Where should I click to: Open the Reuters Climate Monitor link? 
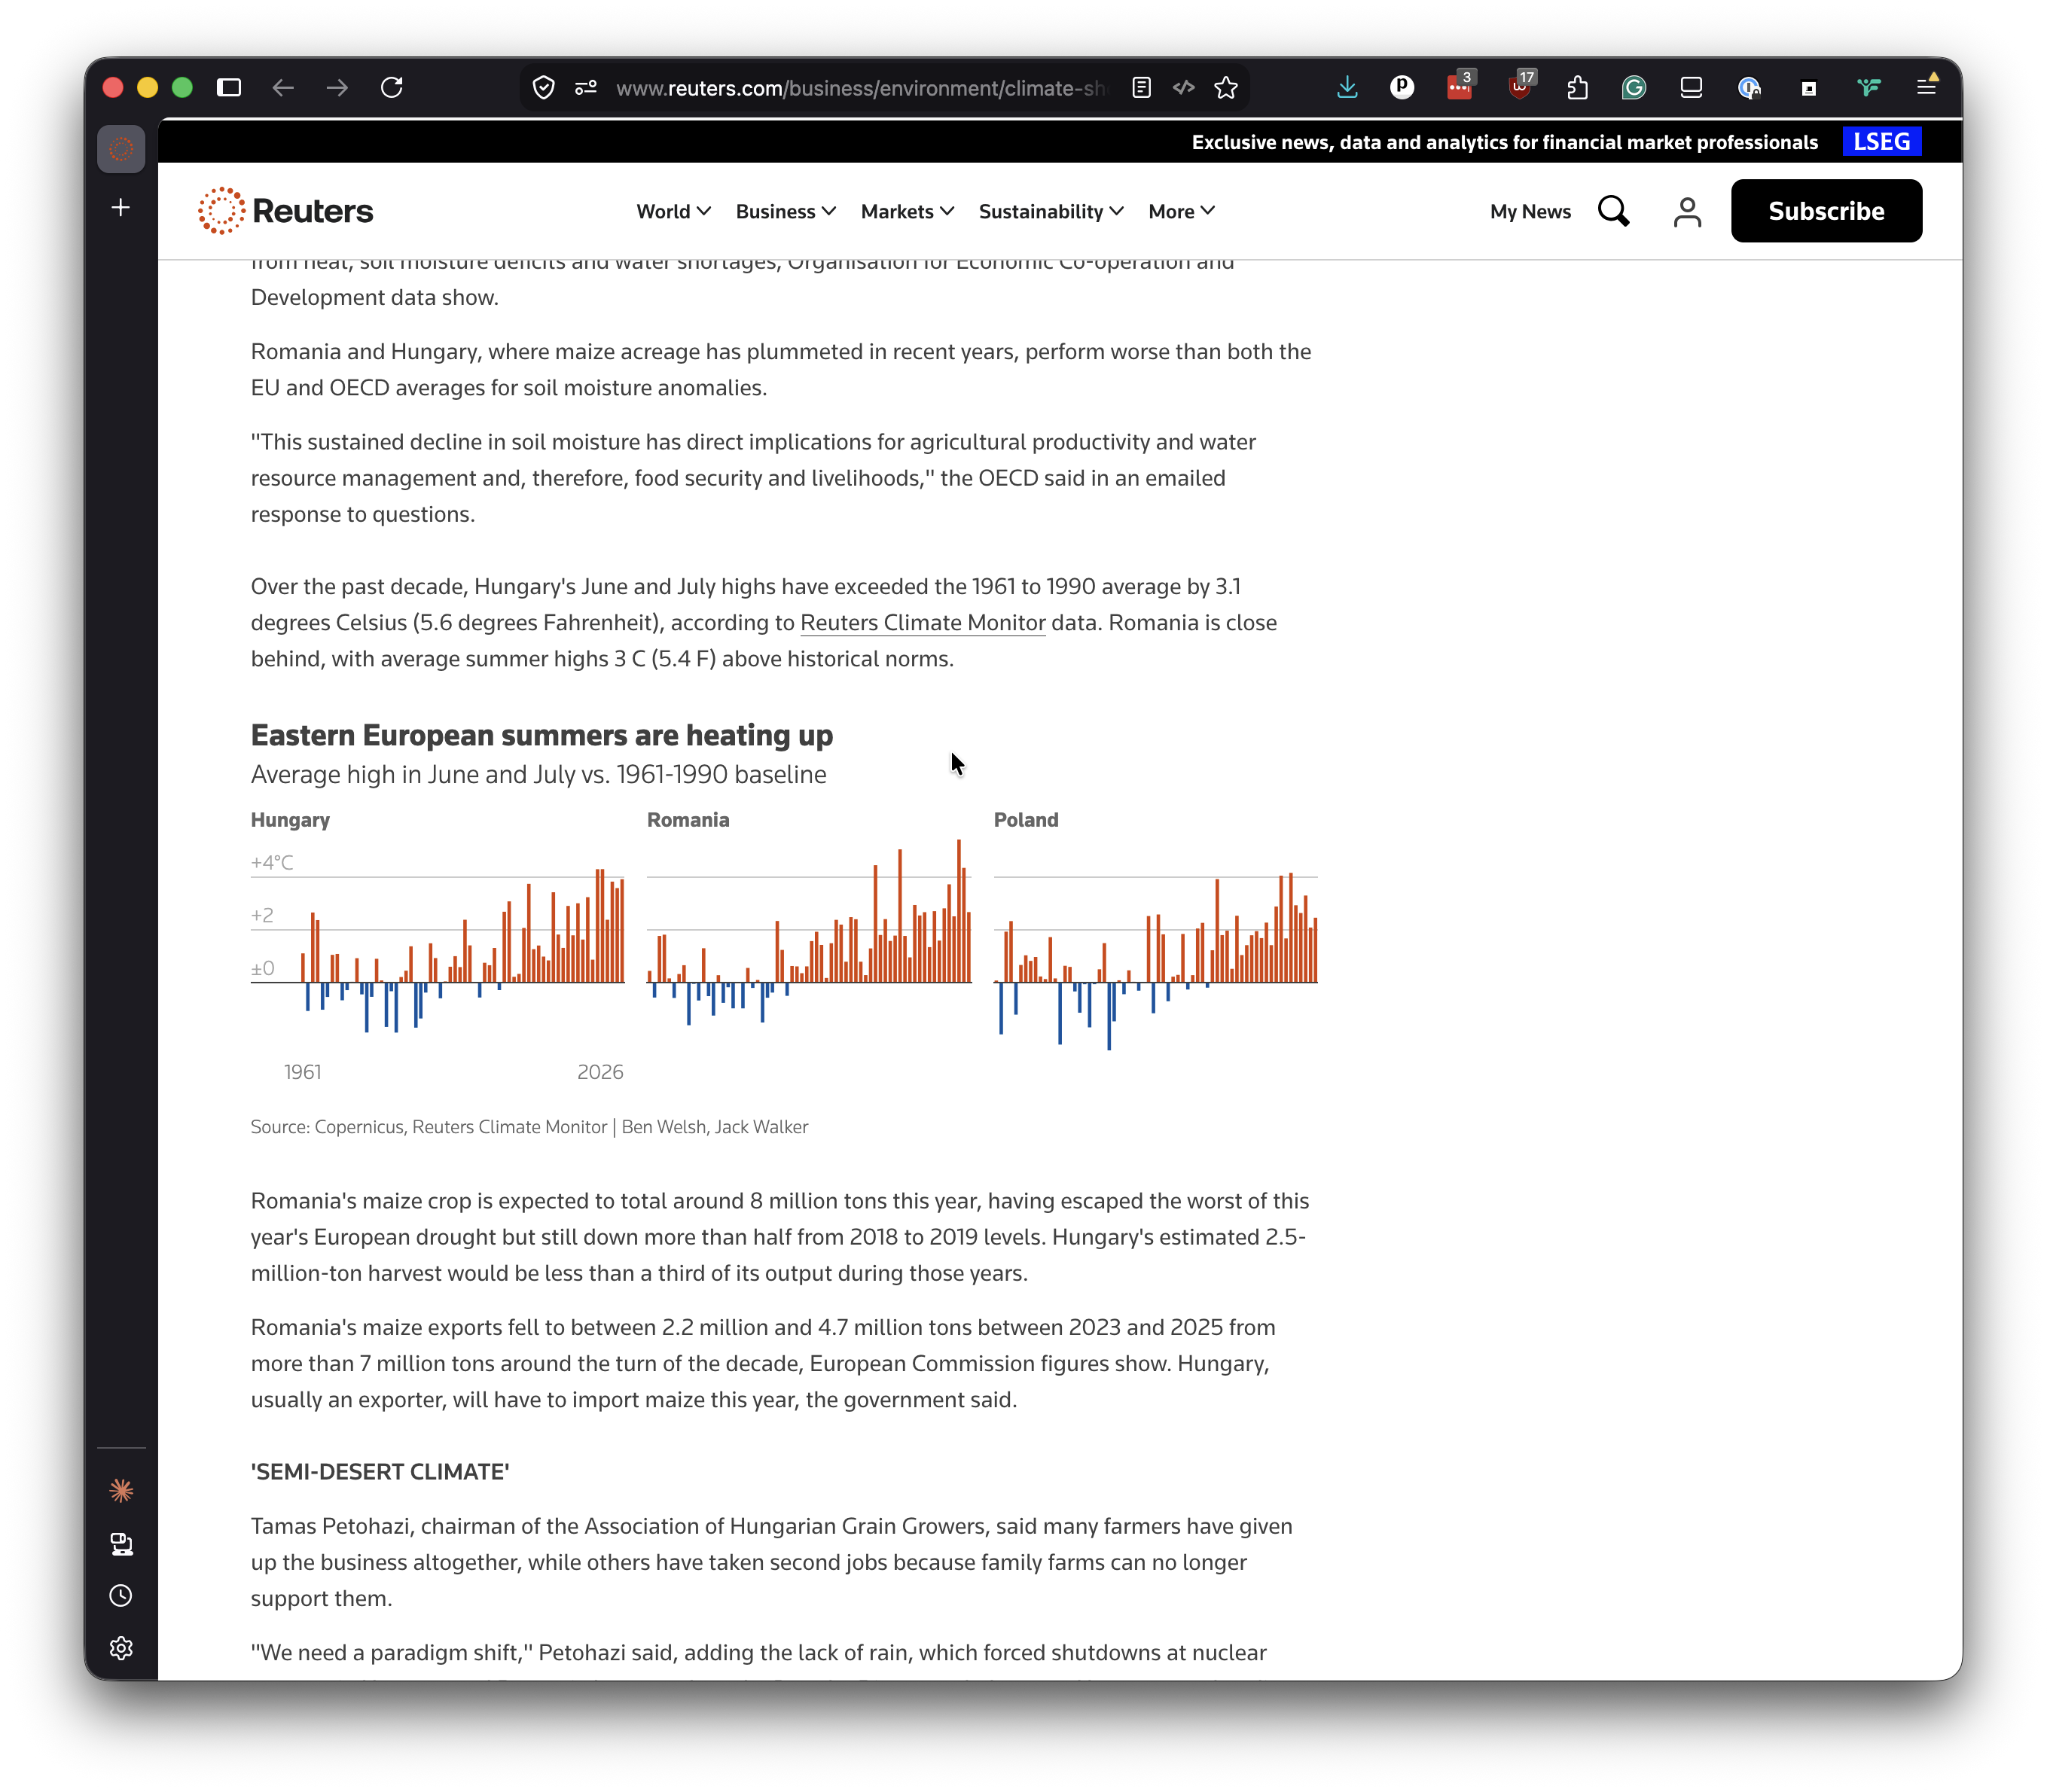922,622
